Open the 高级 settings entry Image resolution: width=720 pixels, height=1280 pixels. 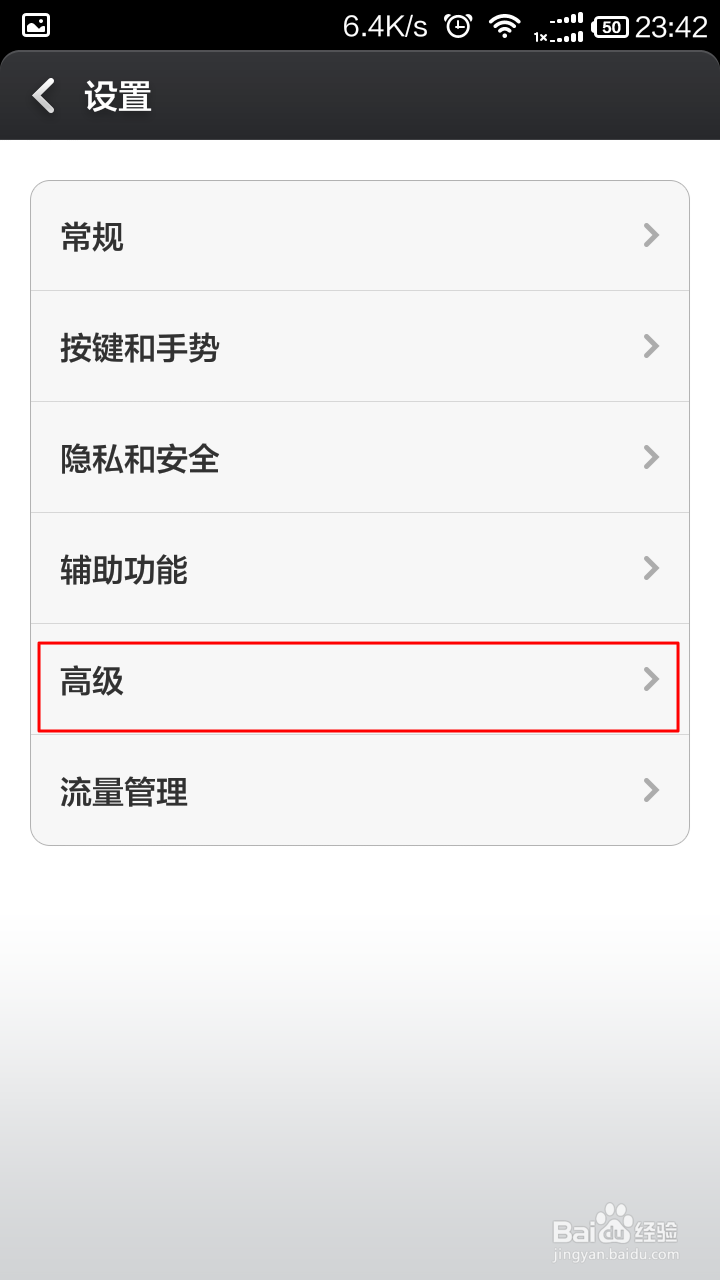[360, 680]
